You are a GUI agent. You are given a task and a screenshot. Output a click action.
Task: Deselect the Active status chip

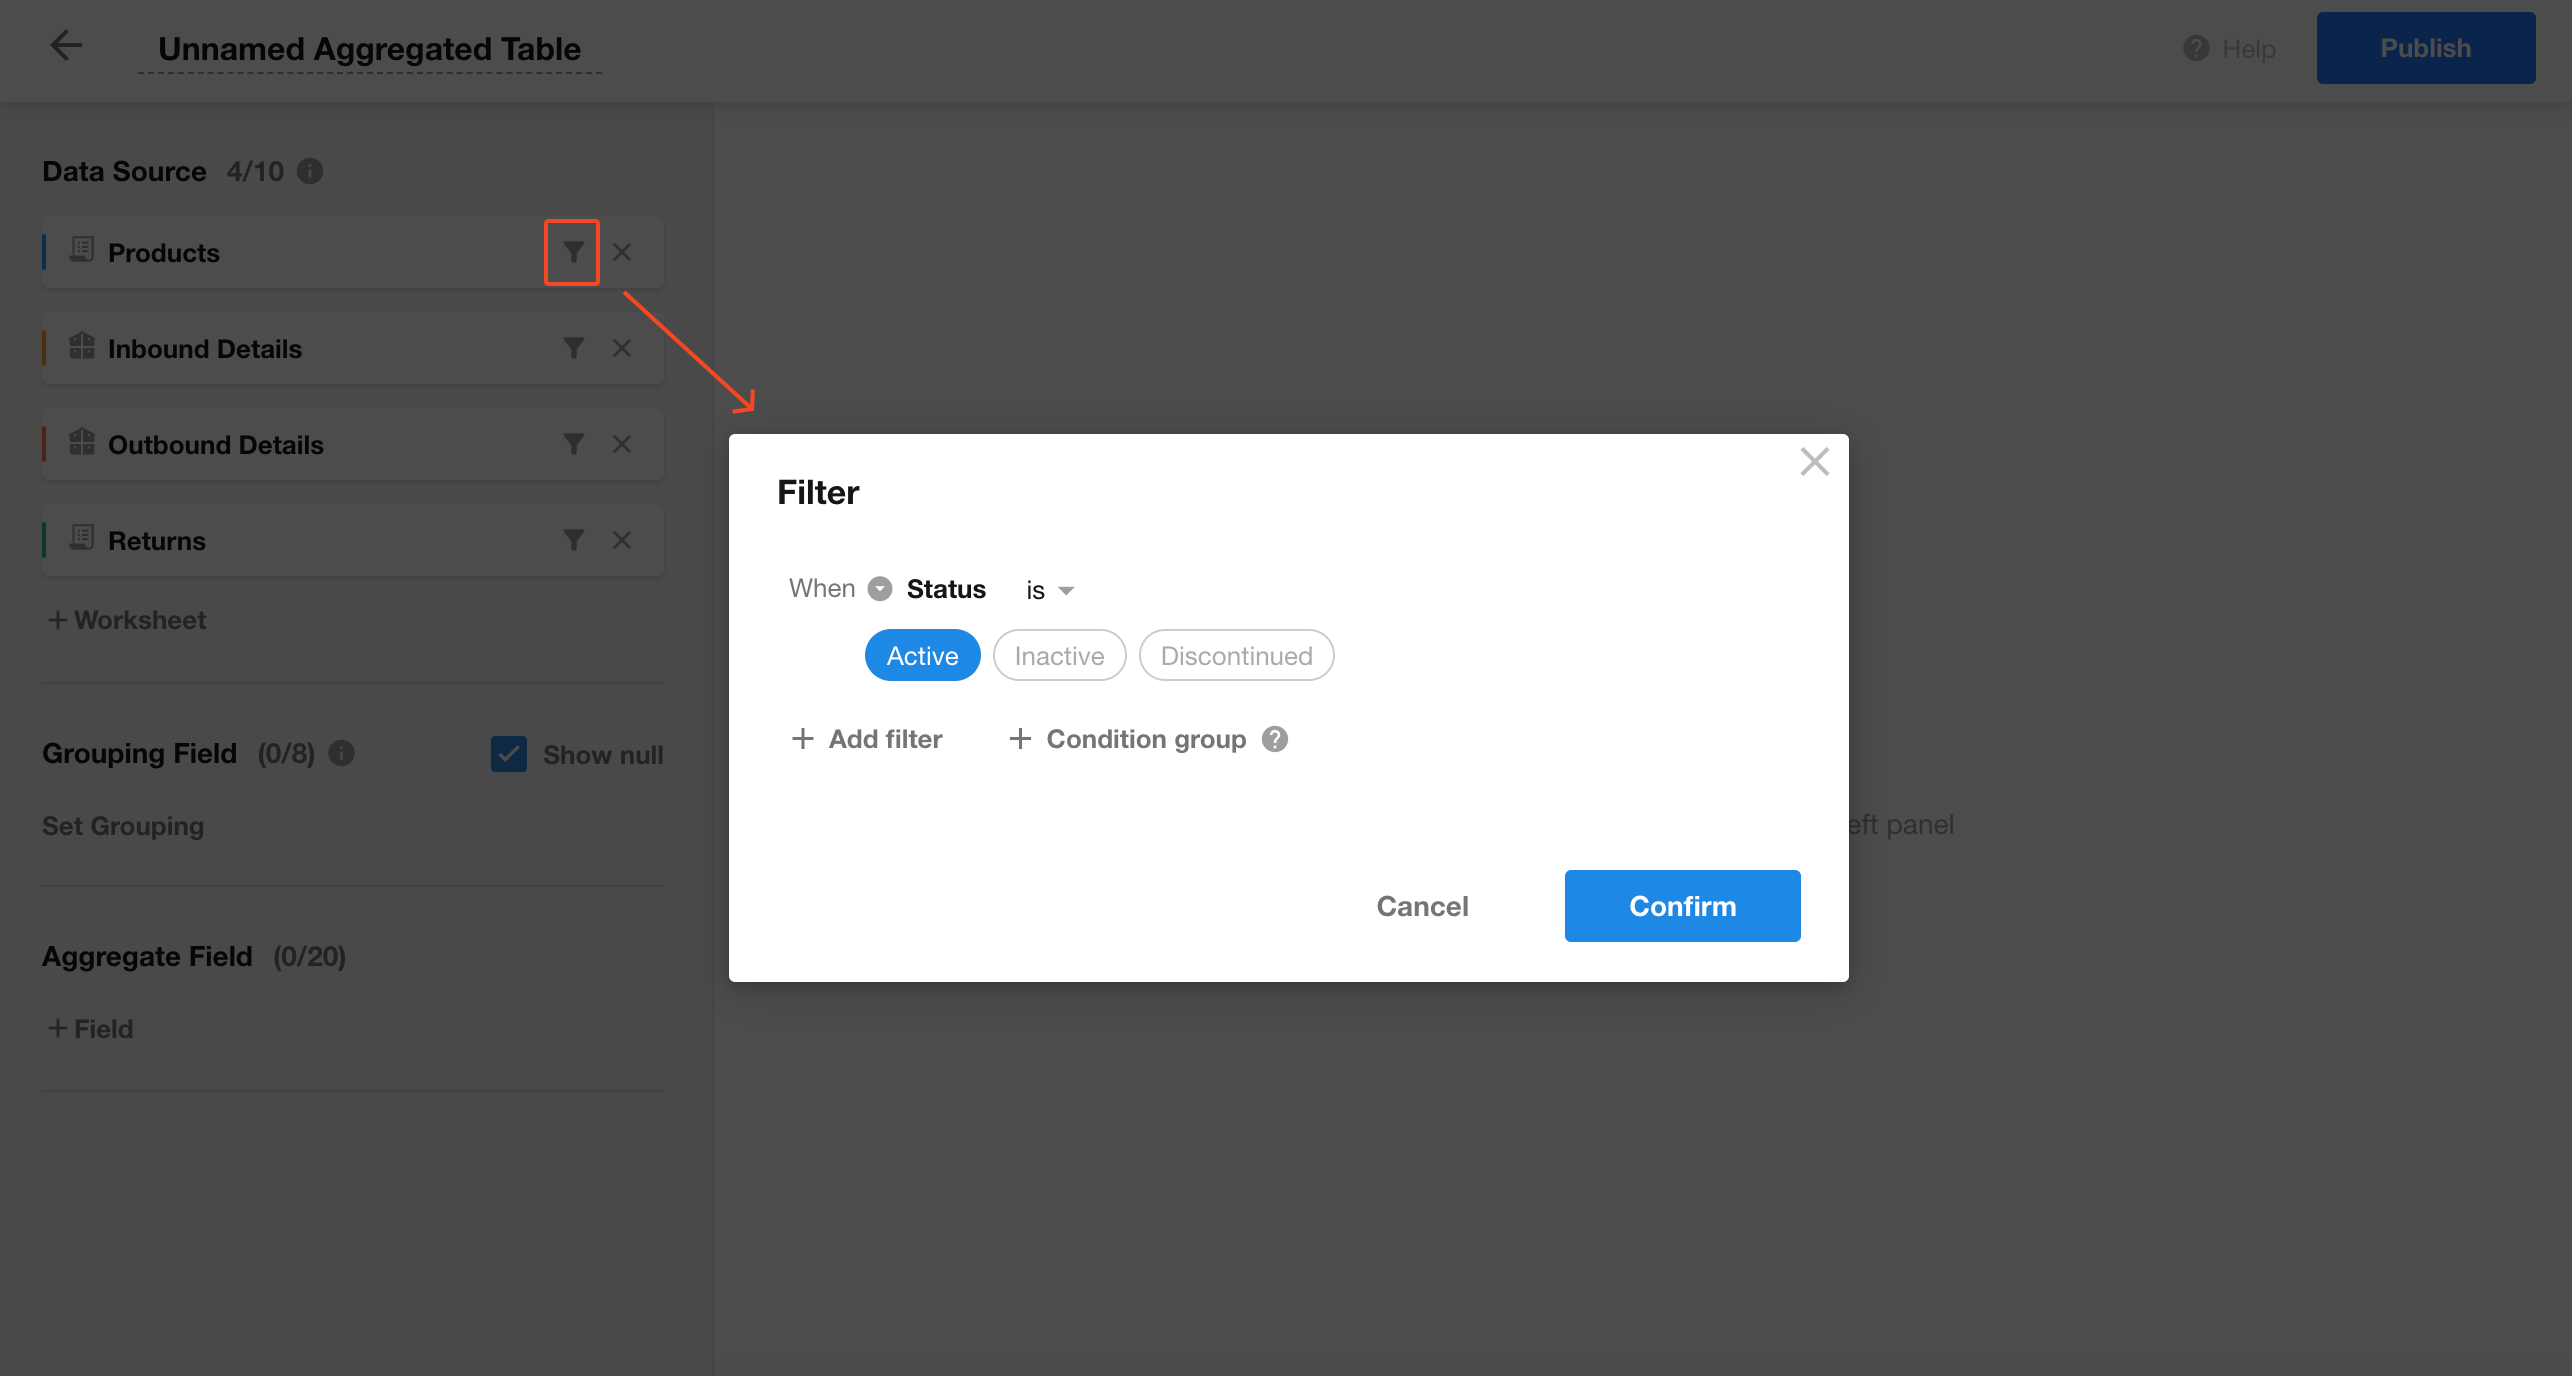coord(922,656)
